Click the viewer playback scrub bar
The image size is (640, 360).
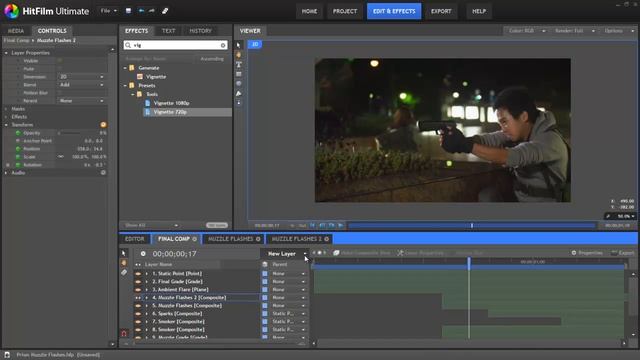(471, 225)
